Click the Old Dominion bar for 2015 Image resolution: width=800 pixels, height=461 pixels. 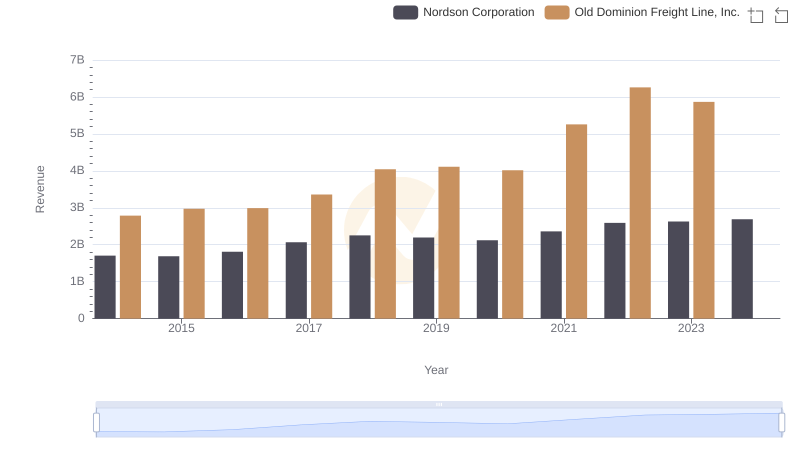pyautogui.click(x=194, y=264)
